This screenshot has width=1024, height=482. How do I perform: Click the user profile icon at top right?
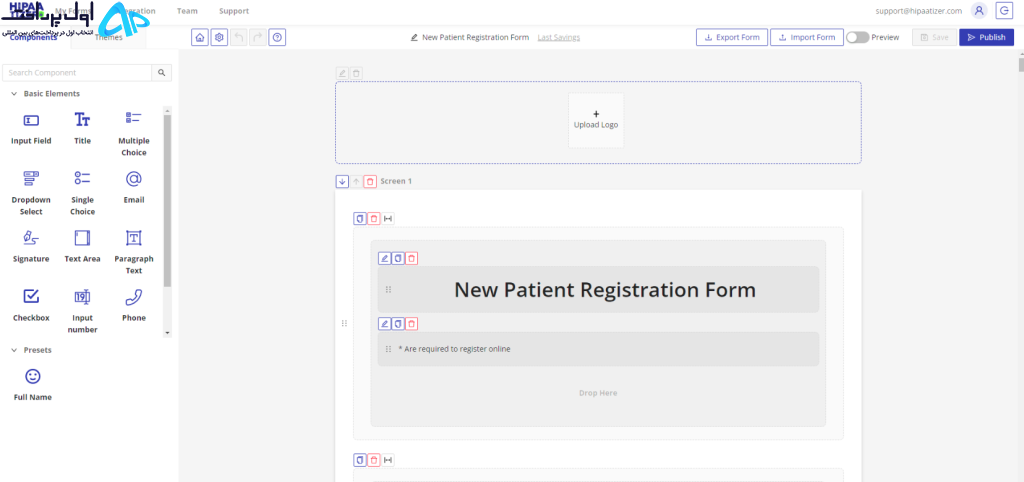(x=978, y=10)
